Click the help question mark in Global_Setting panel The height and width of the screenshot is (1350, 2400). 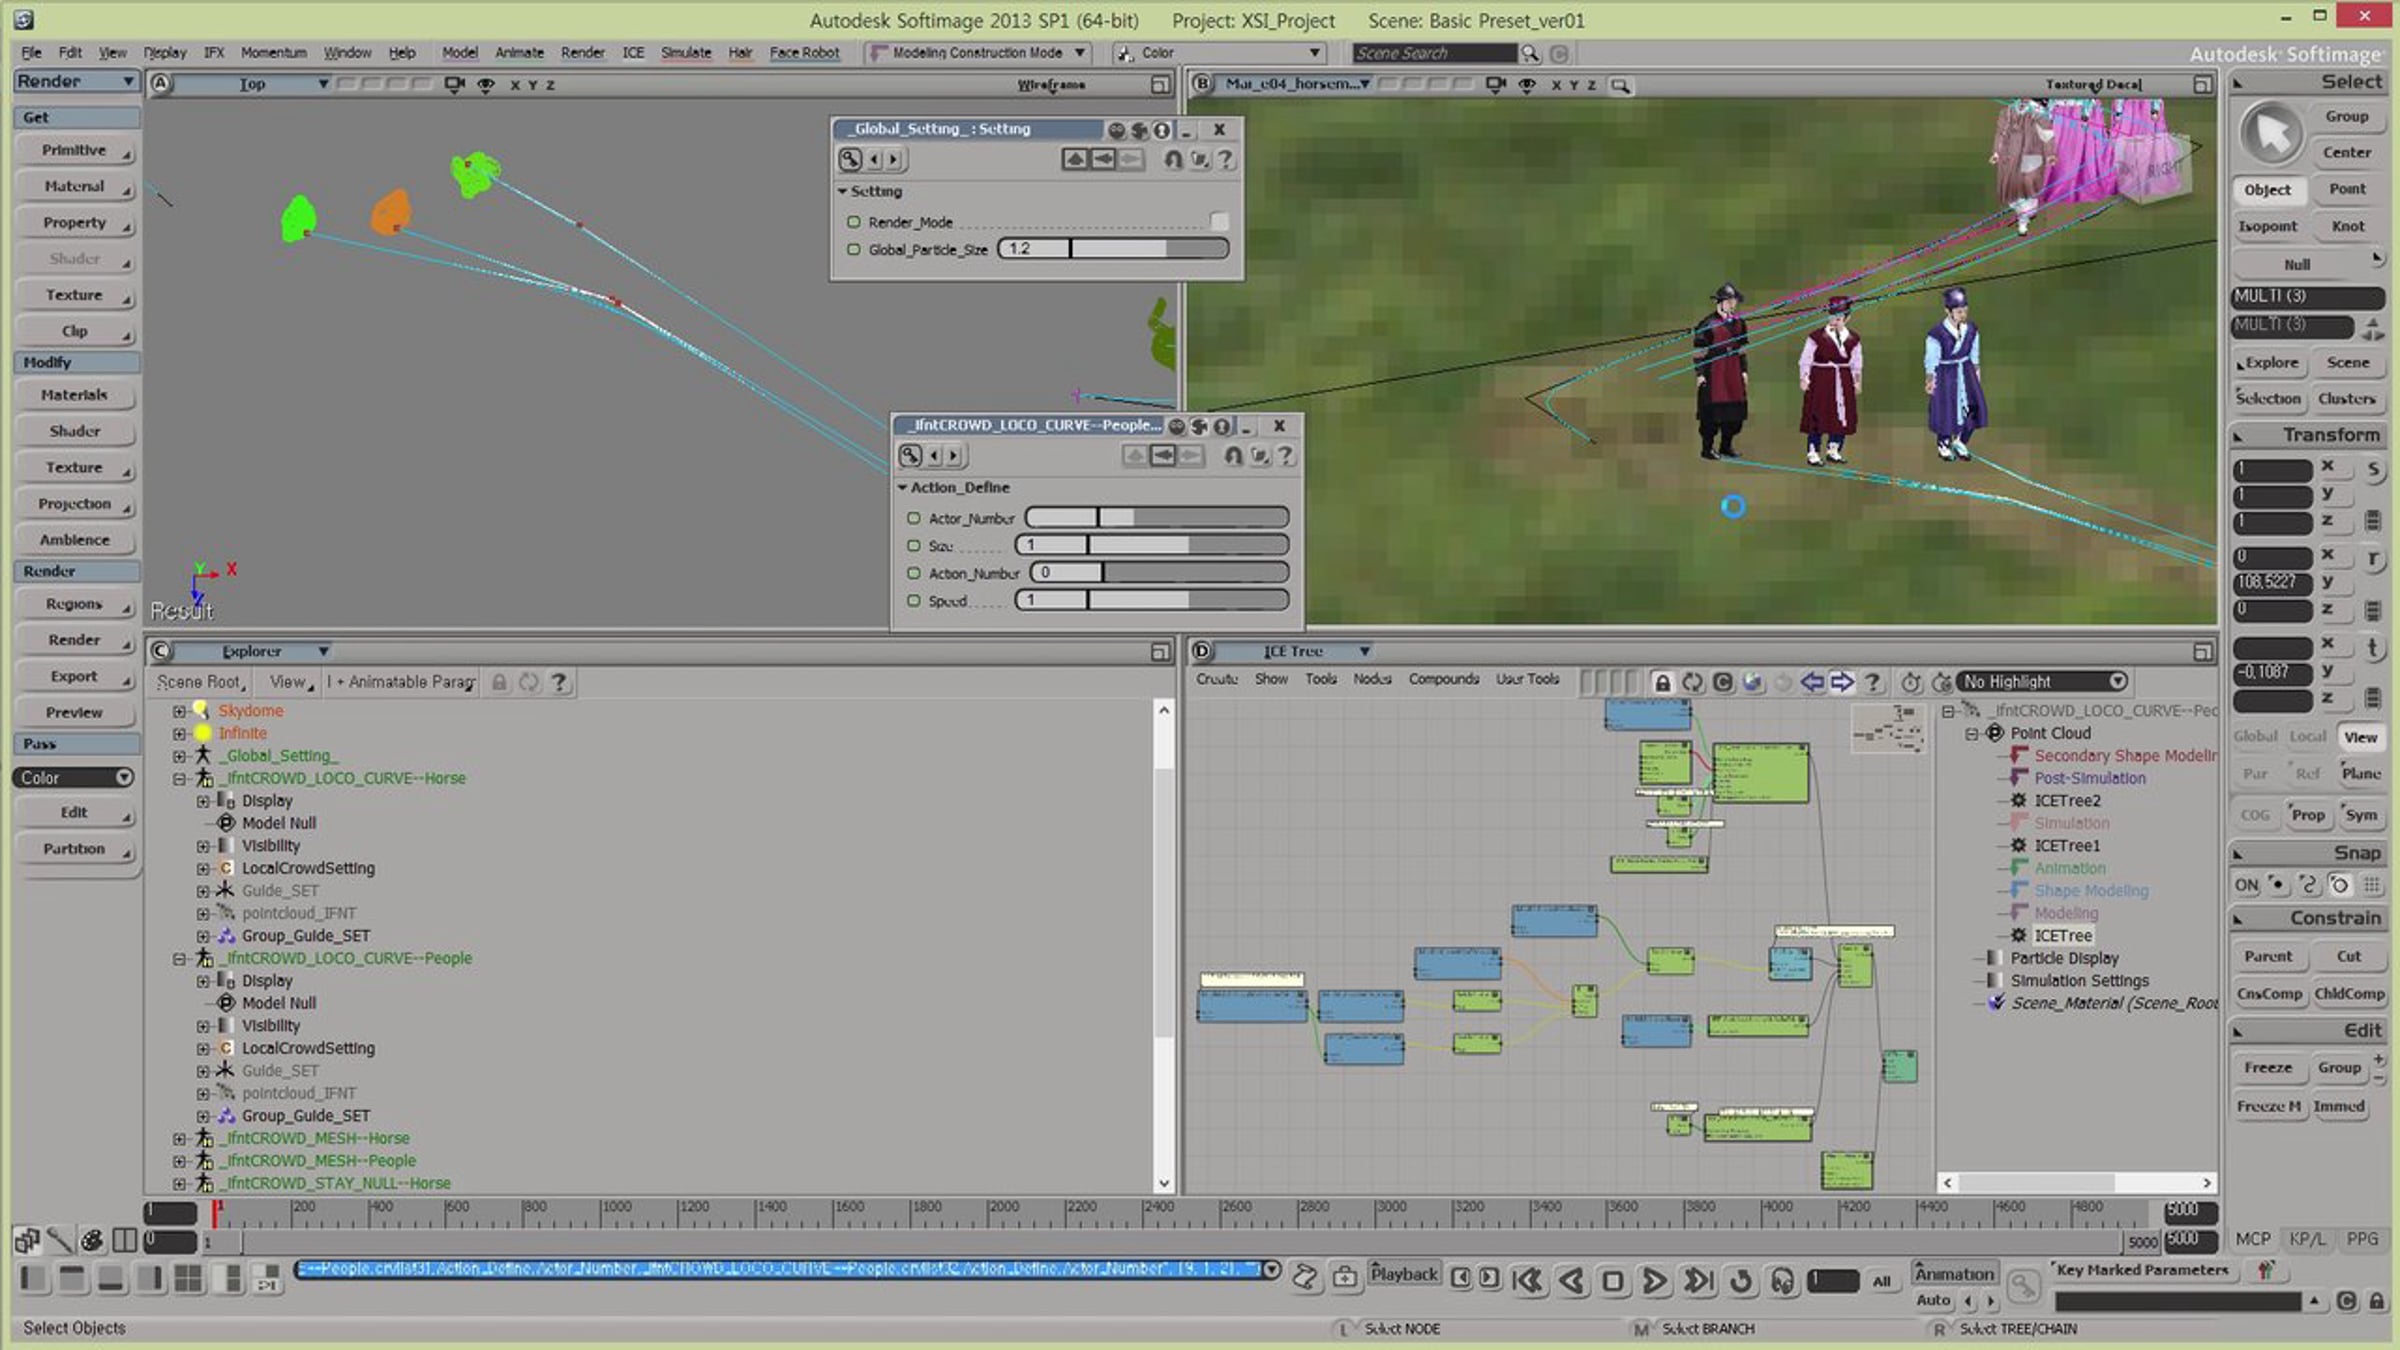pos(1225,159)
